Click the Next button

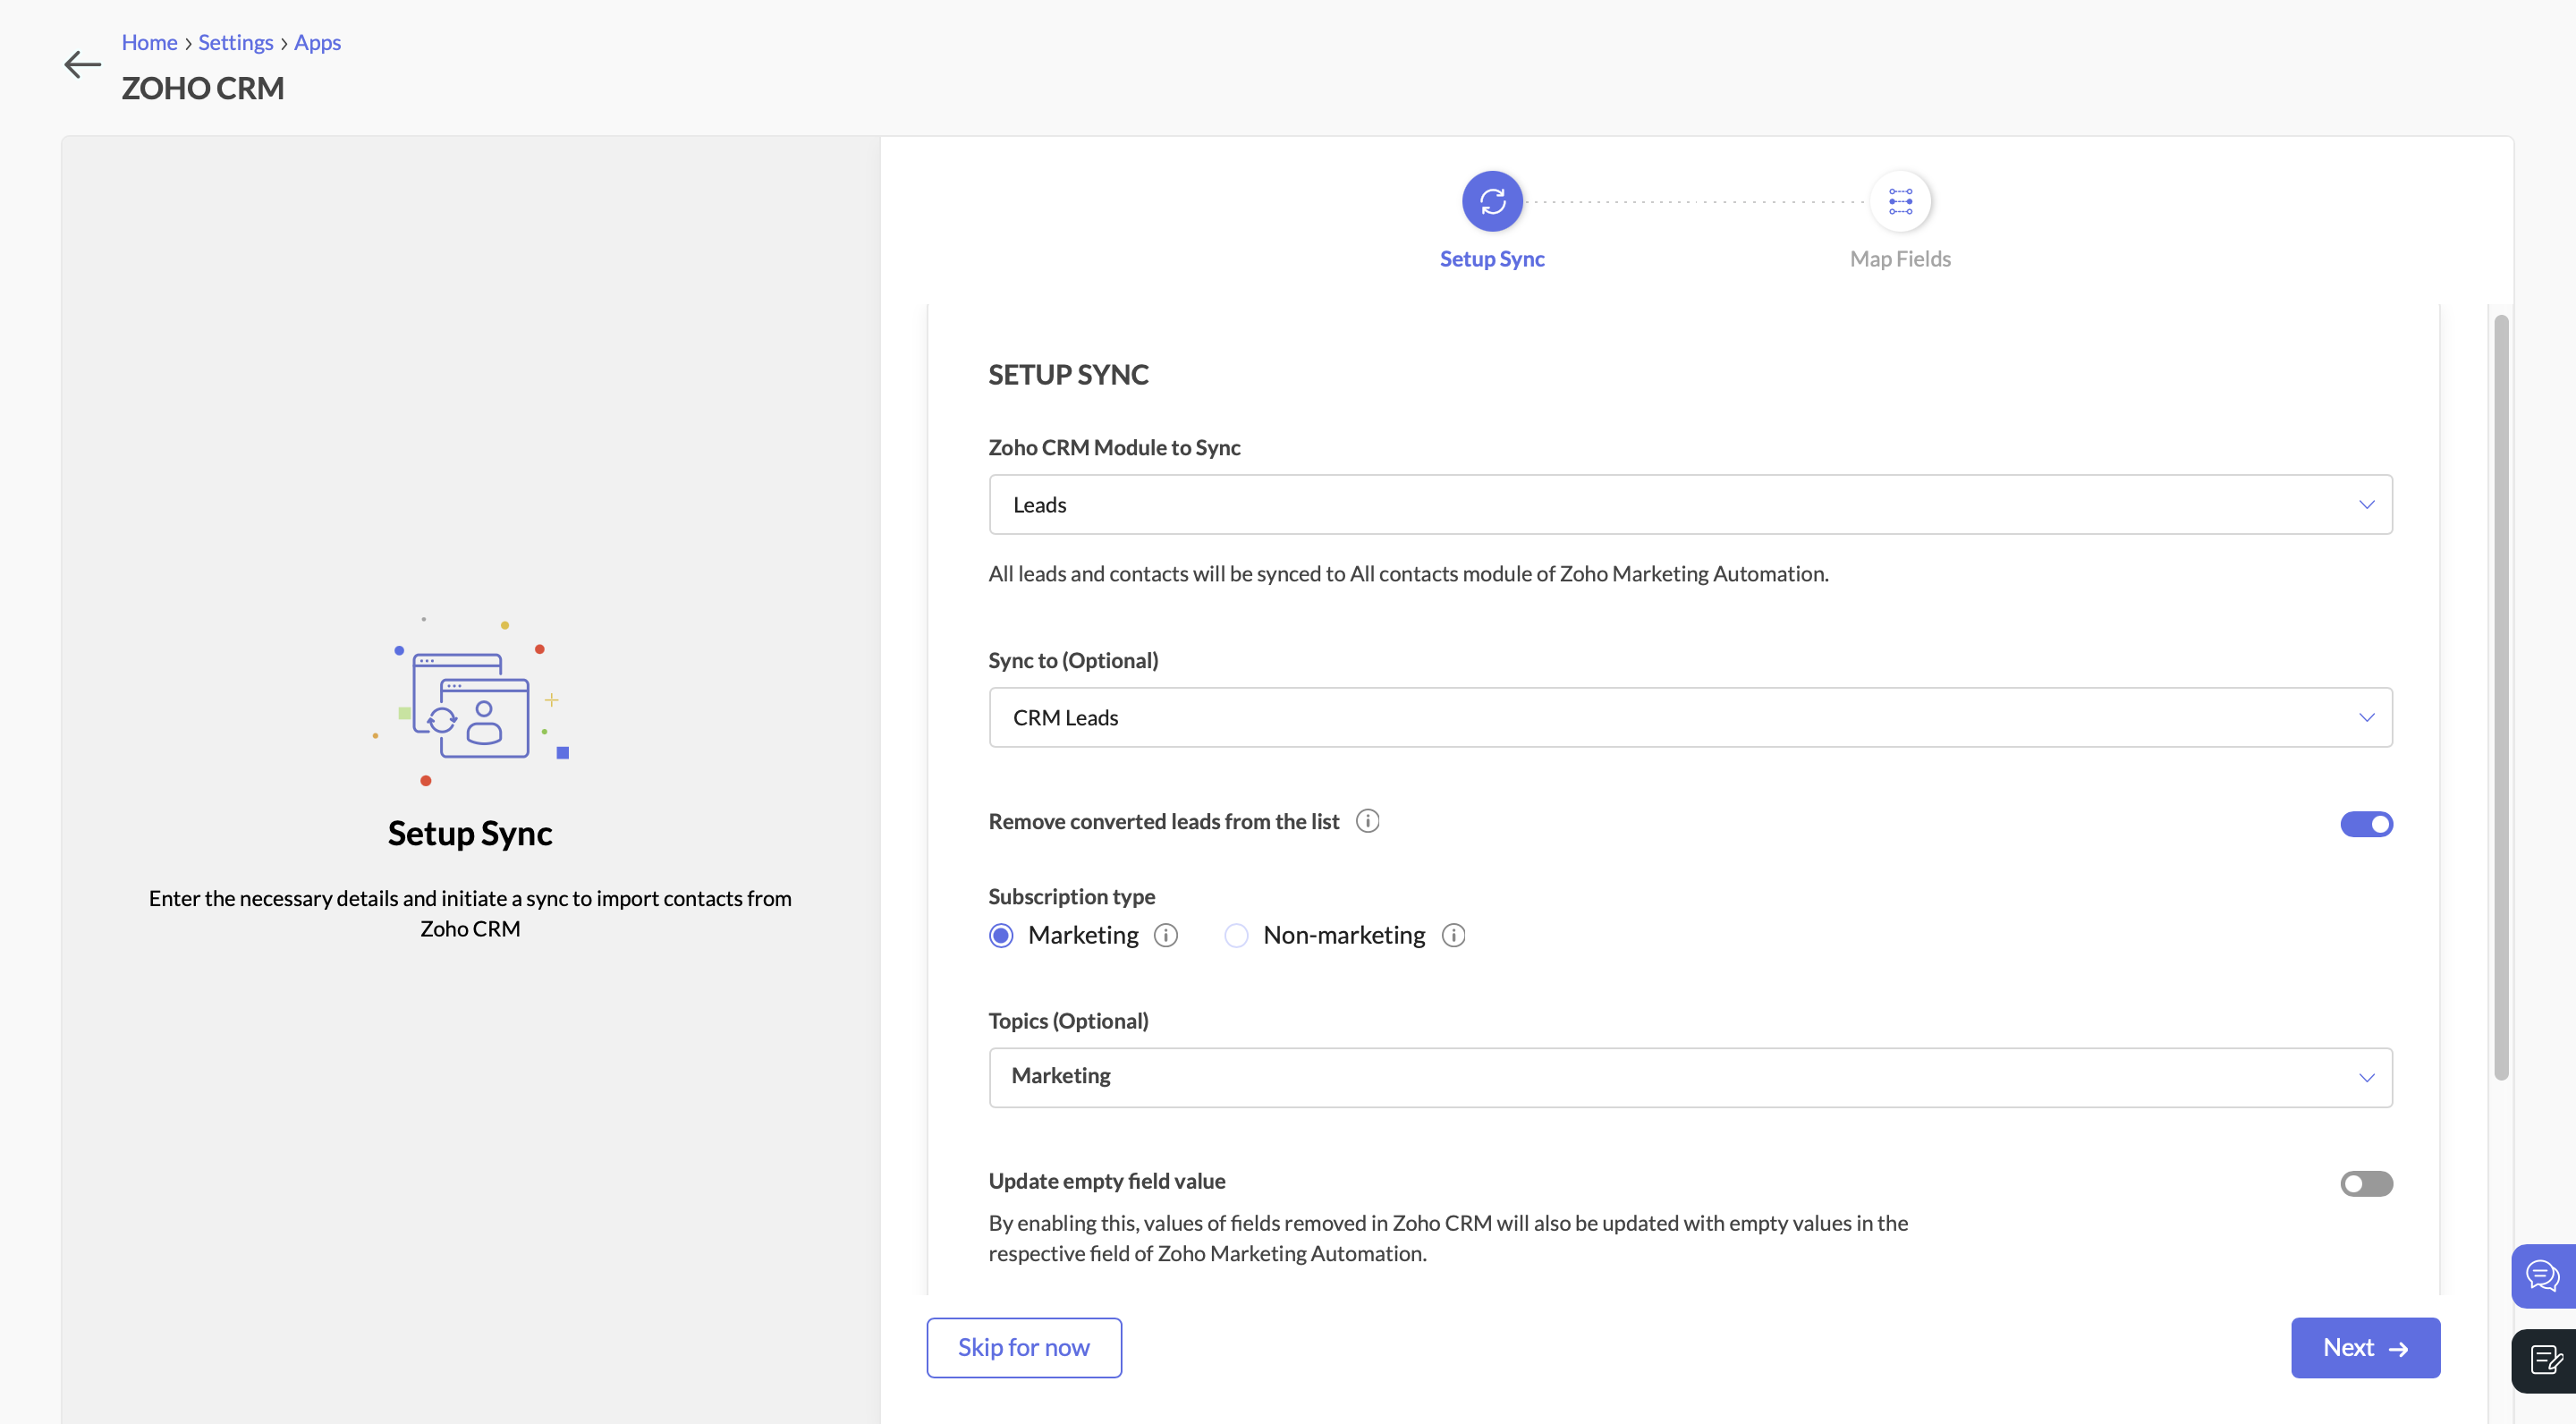(x=2364, y=1347)
